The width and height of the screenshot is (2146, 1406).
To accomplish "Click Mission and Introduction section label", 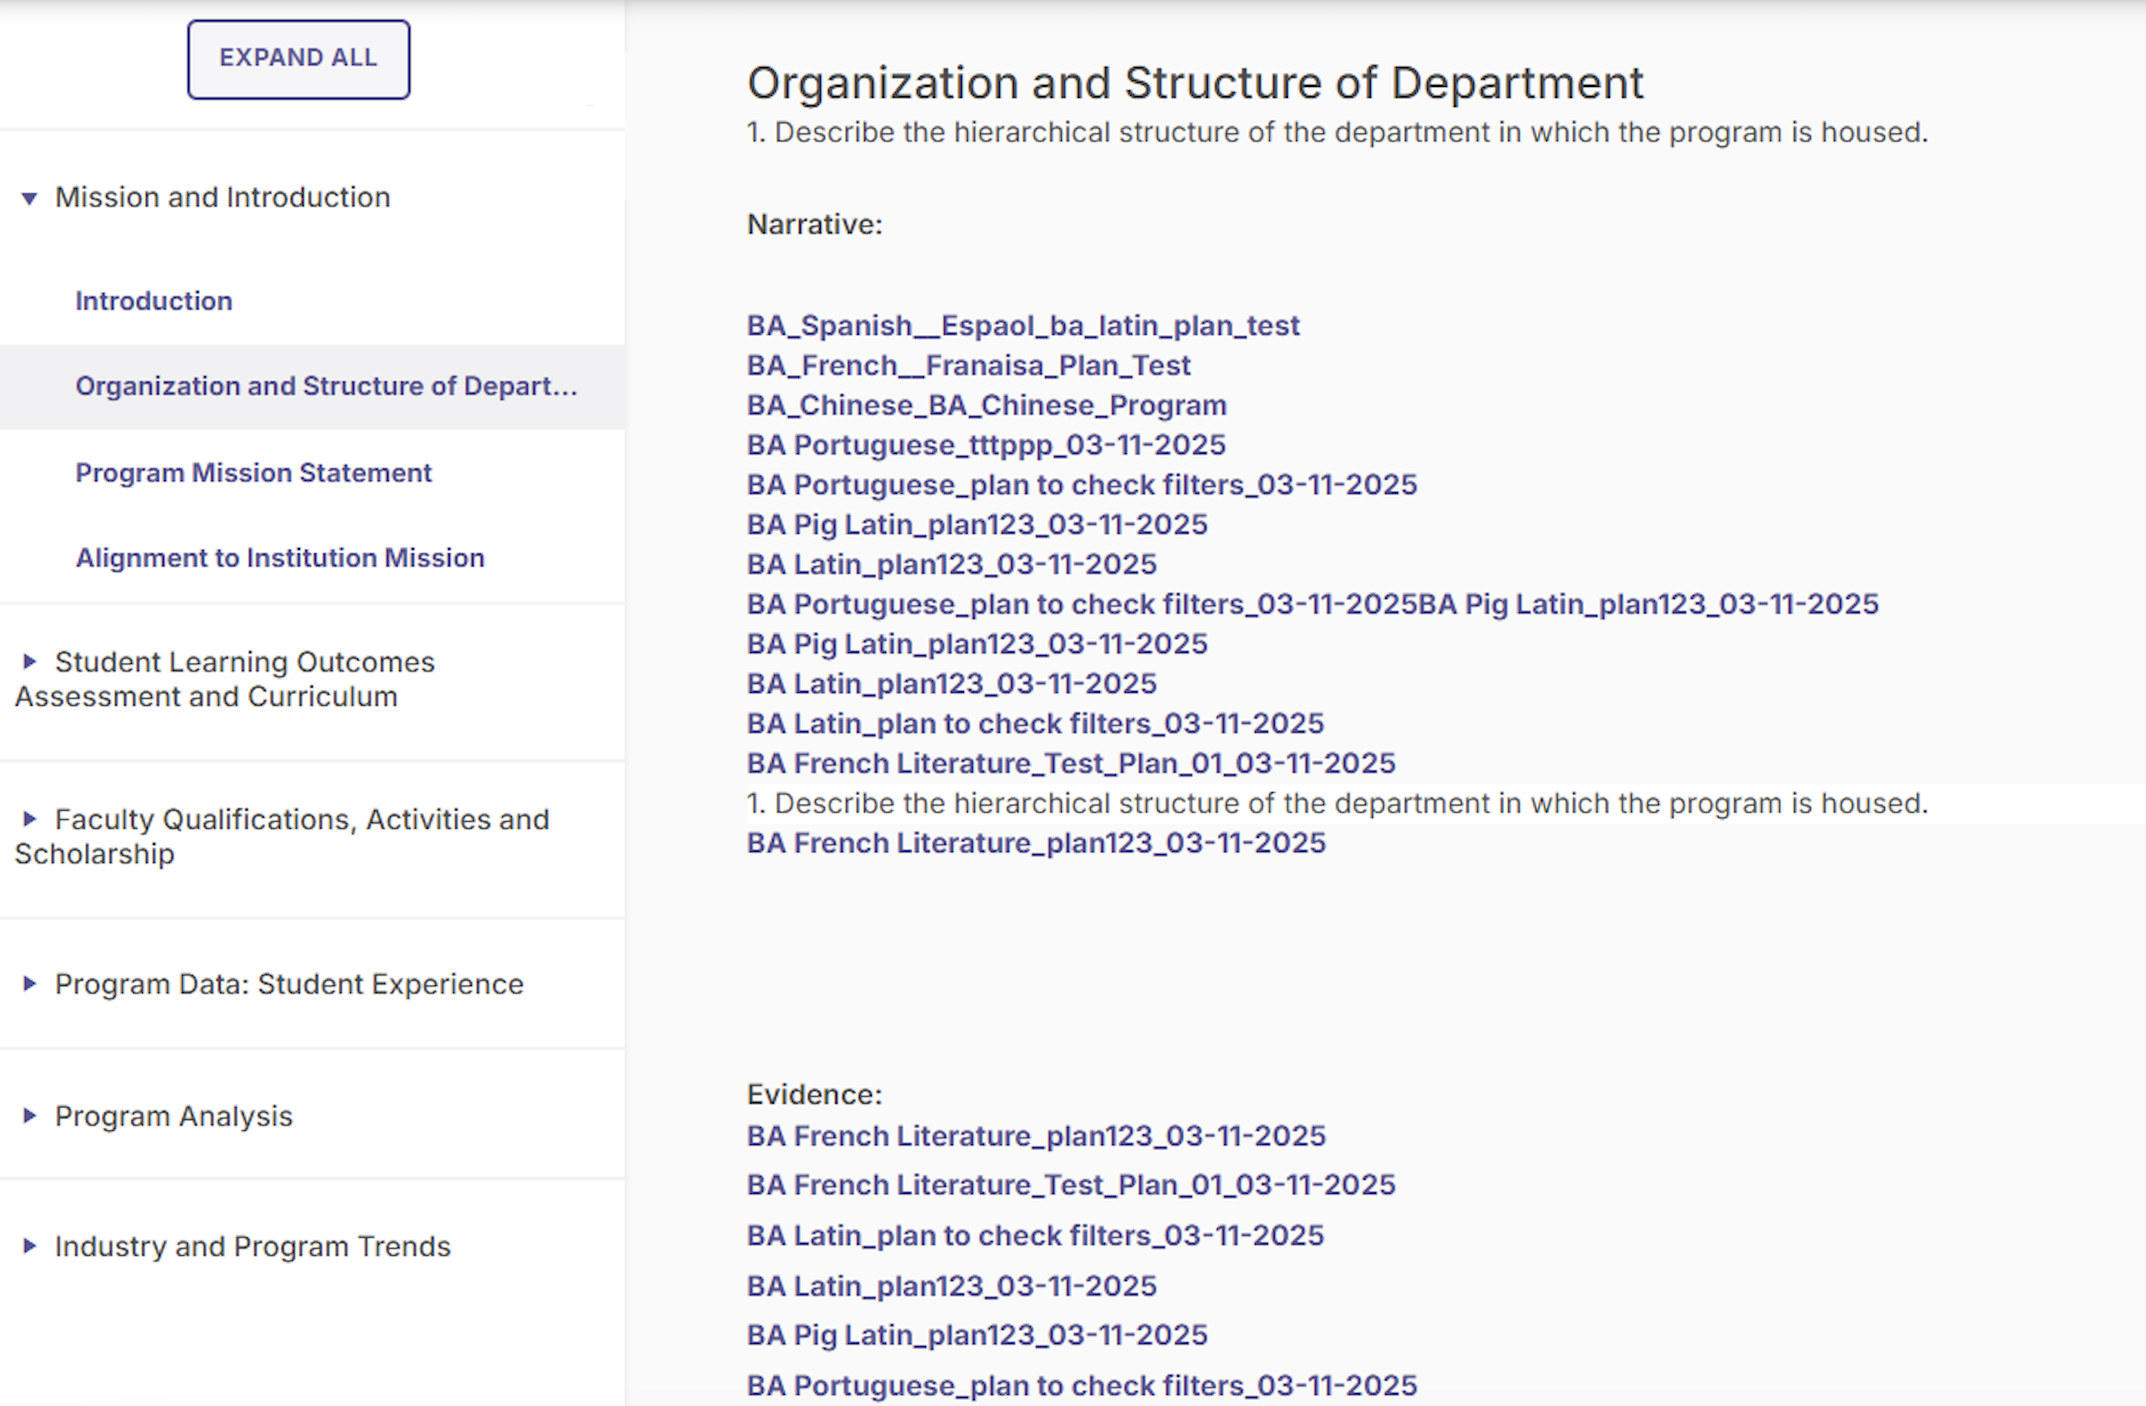I will click(x=222, y=198).
